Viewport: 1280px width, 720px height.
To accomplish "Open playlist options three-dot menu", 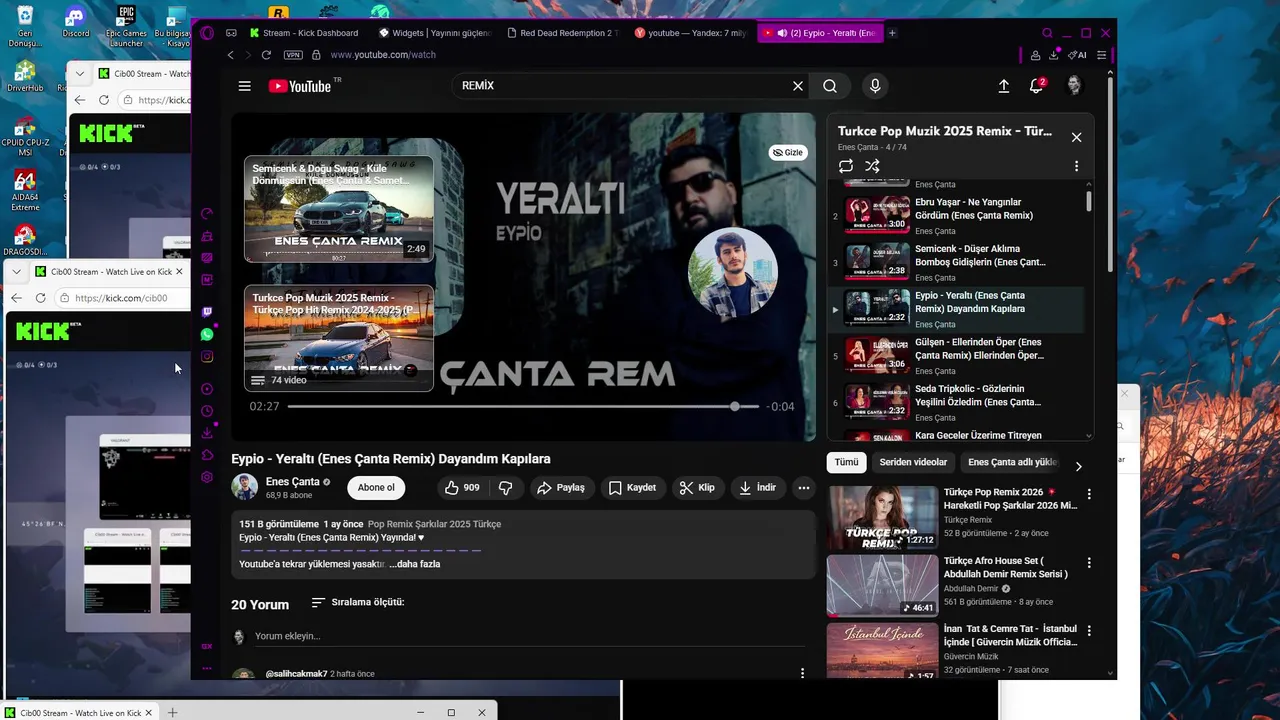I will click(1076, 166).
